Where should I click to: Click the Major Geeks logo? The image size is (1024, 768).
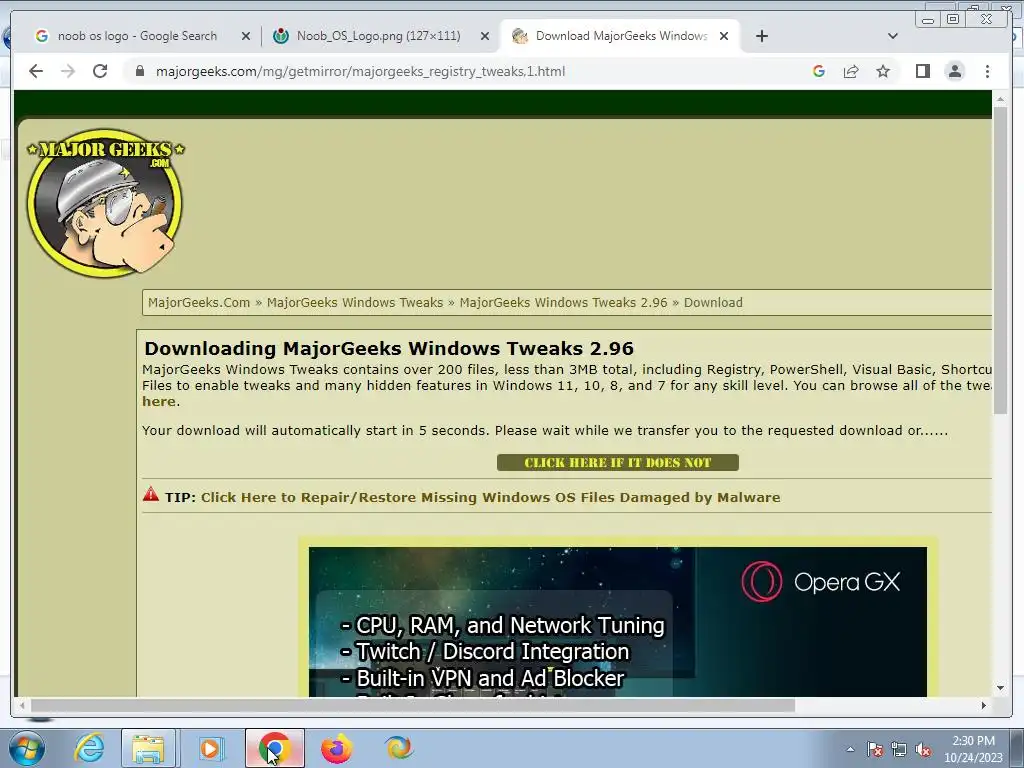(105, 202)
